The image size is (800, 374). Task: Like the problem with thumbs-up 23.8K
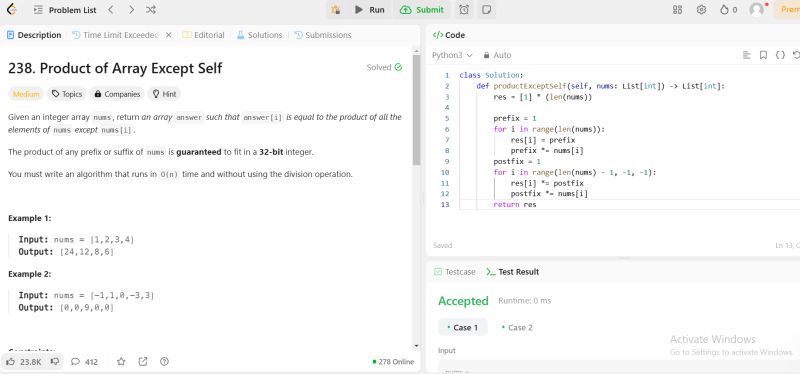tap(23, 361)
